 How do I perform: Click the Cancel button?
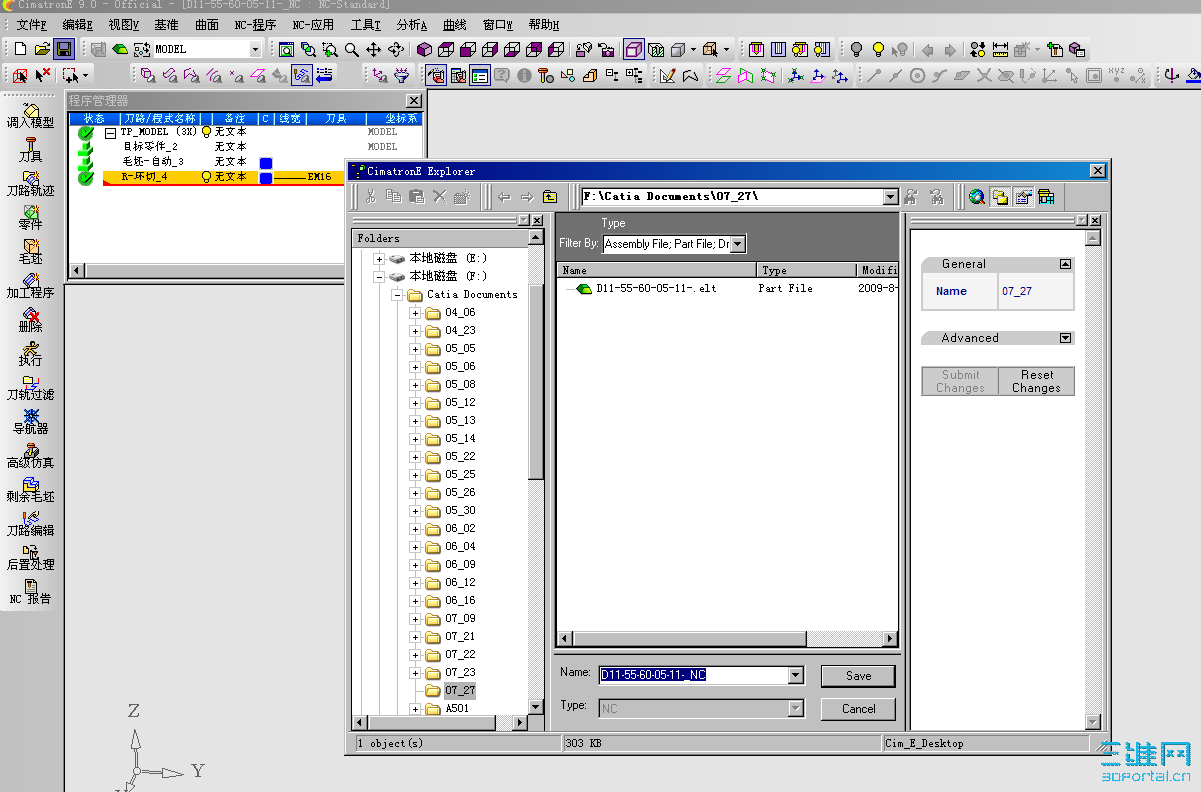[x=858, y=709]
